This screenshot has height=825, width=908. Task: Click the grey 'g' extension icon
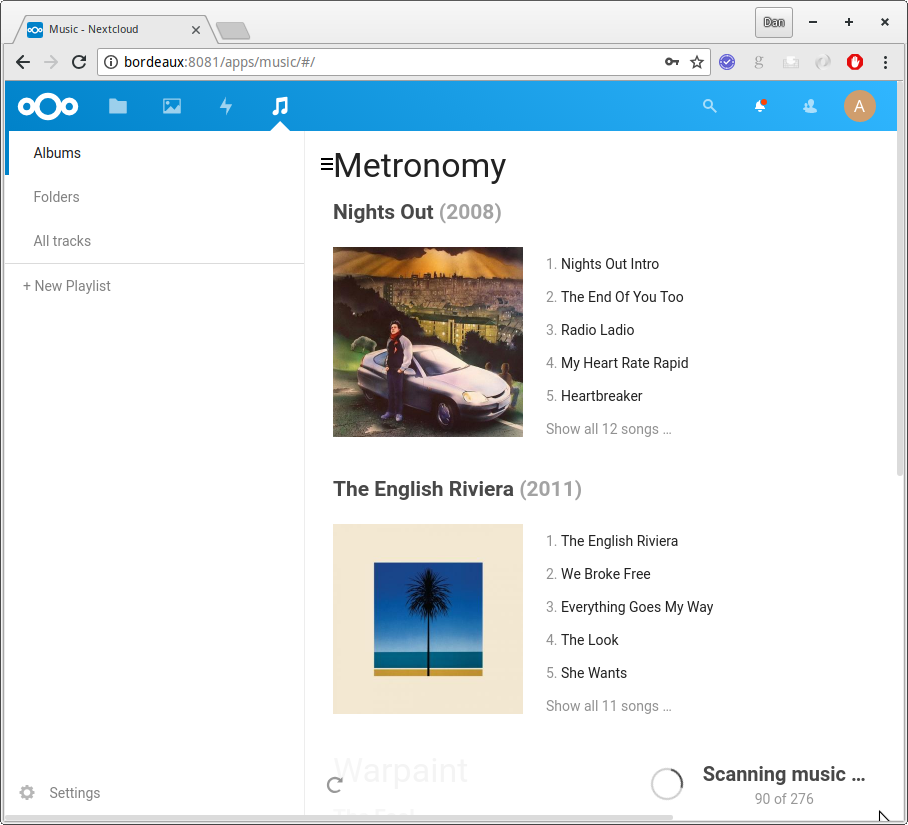(759, 62)
